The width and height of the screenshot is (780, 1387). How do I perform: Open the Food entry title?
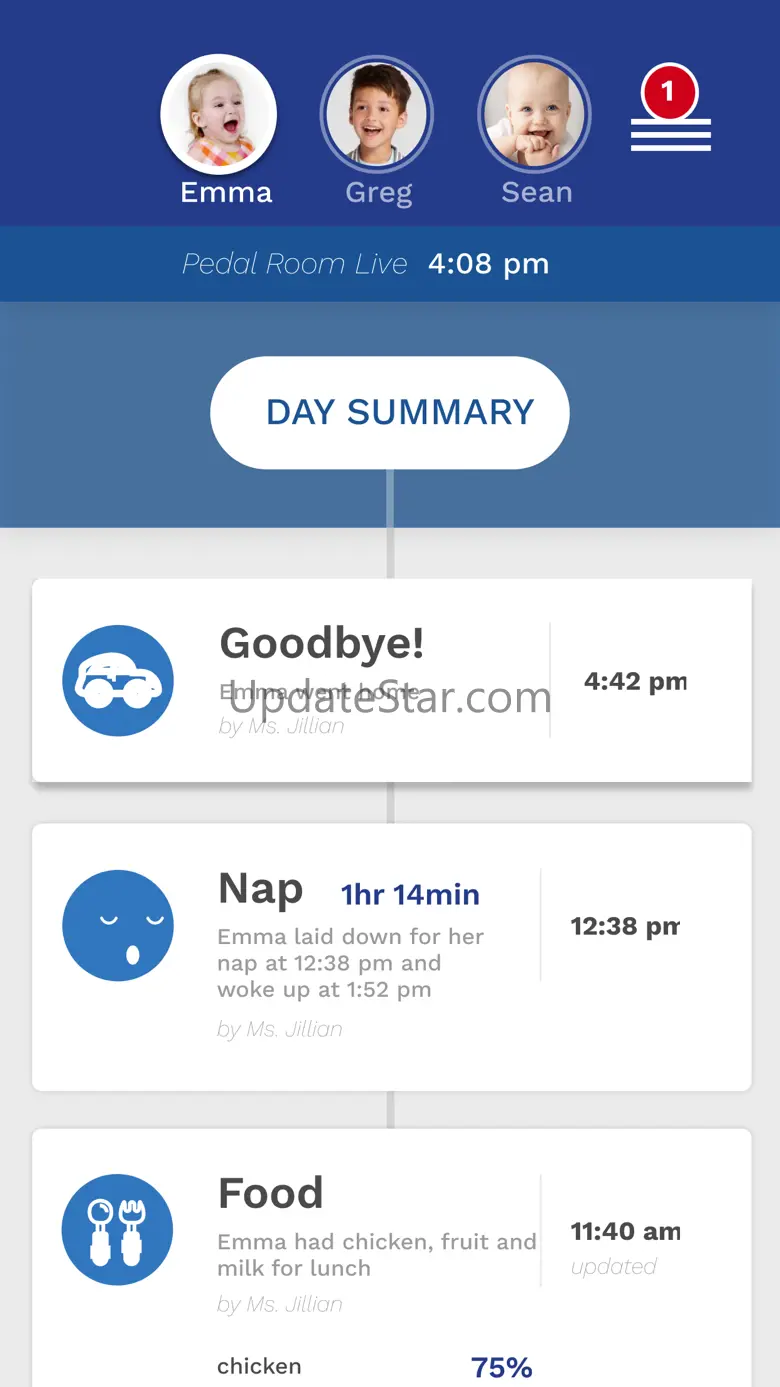(270, 1193)
